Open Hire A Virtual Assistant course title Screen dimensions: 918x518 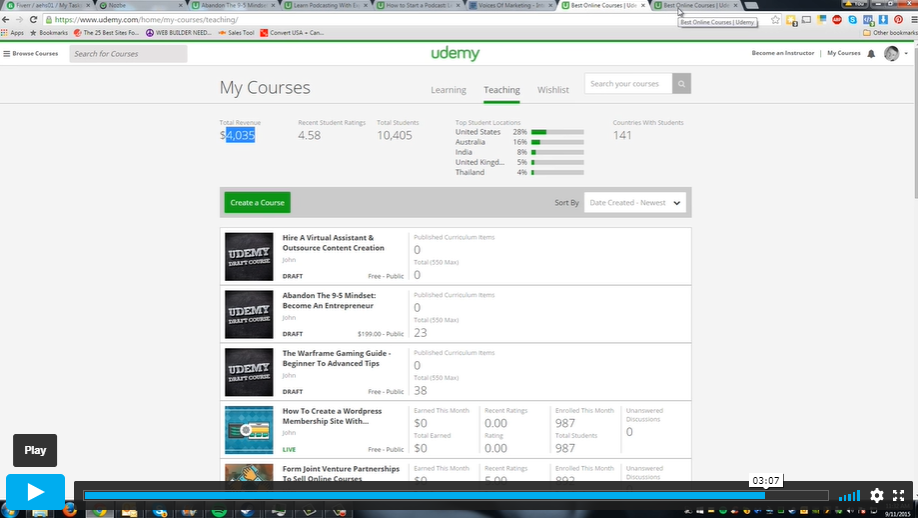click(333, 243)
